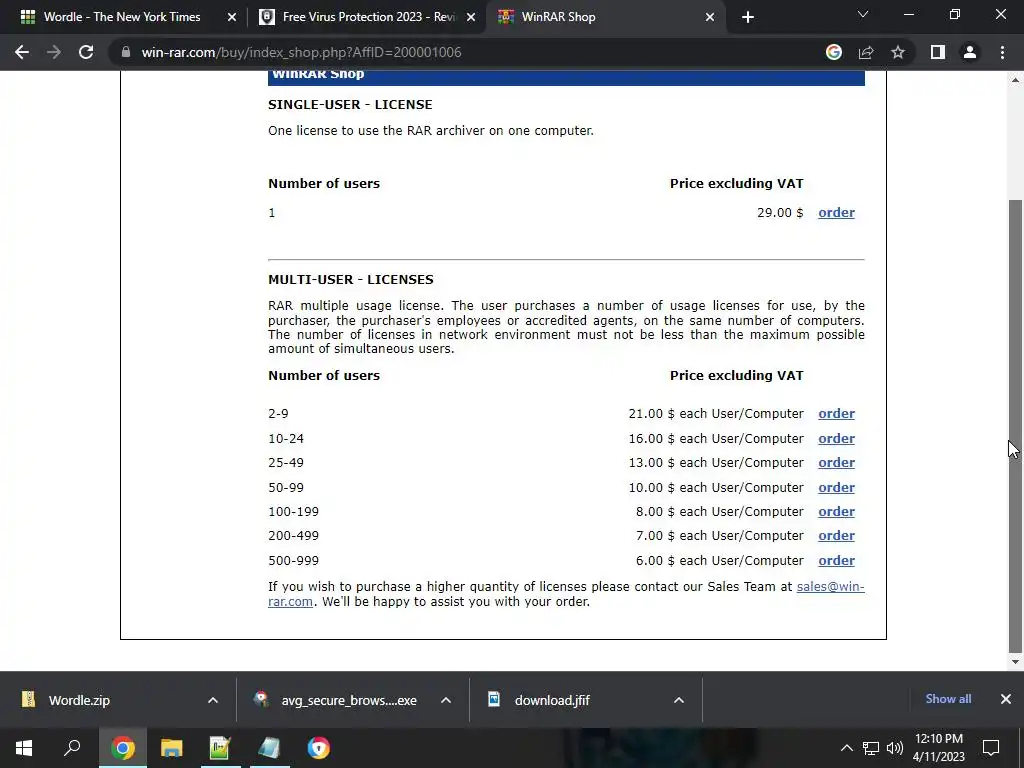Order the 100-199 users license
1024x768 pixels.
[836, 511]
